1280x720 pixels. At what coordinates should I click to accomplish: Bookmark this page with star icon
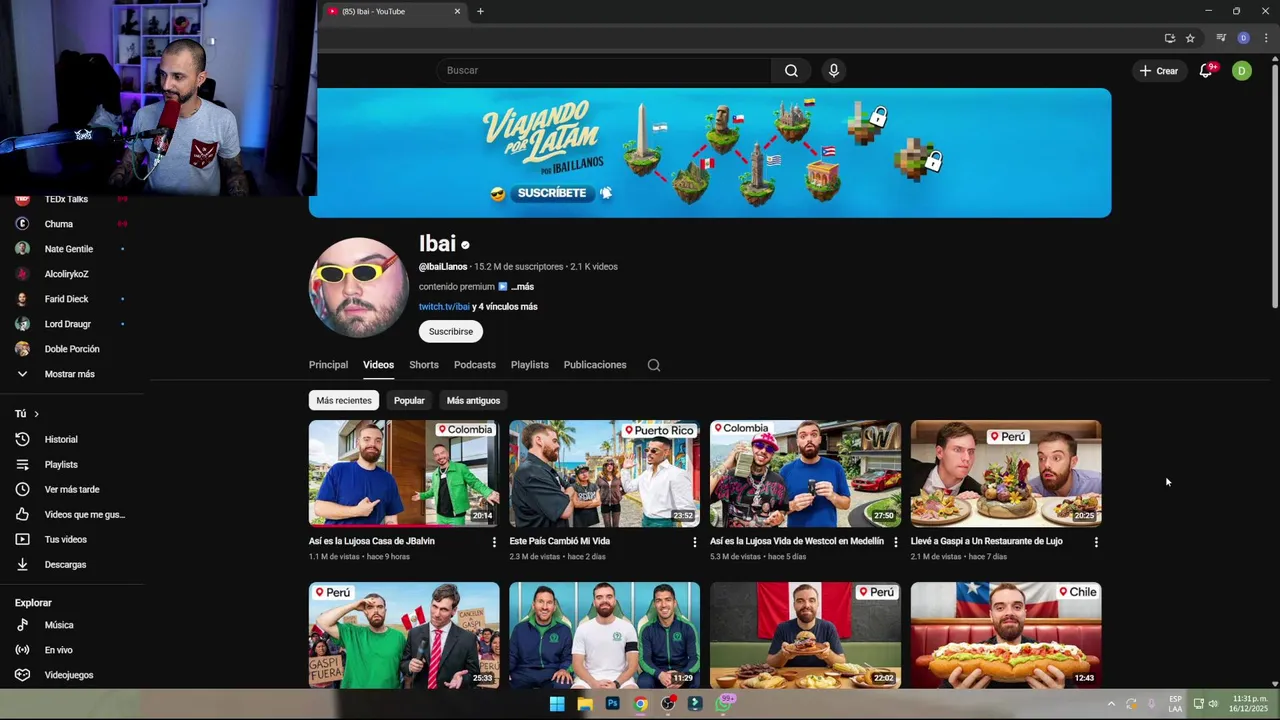pyautogui.click(x=1190, y=38)
